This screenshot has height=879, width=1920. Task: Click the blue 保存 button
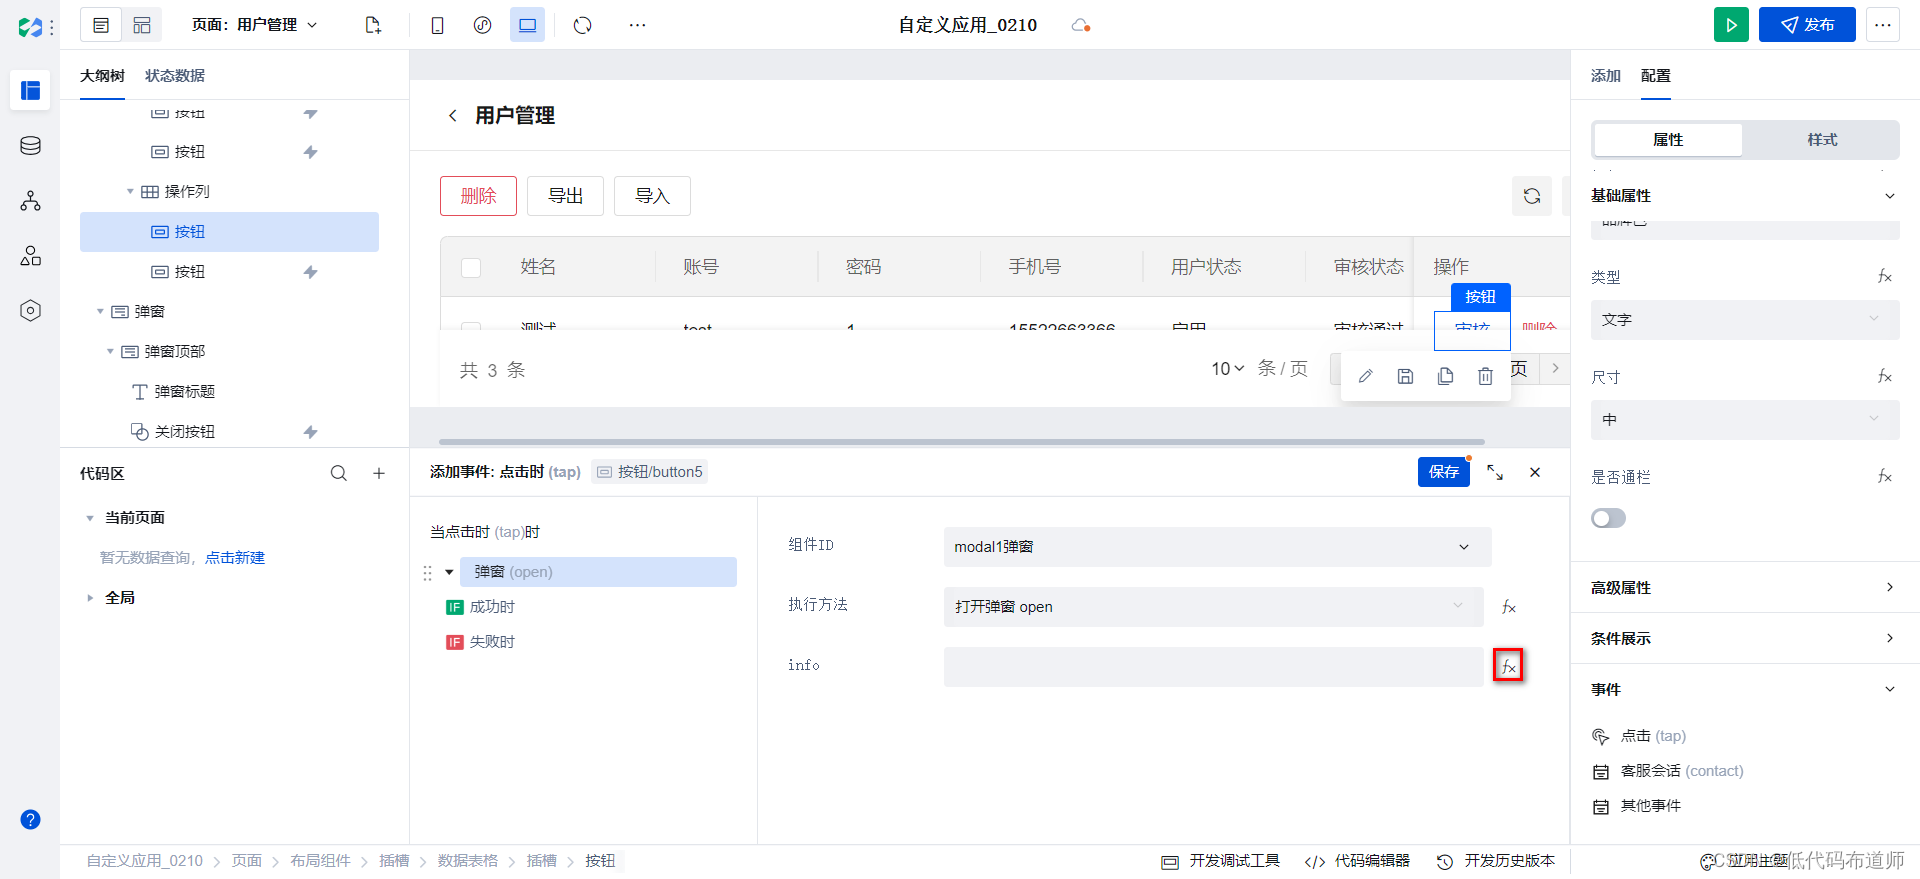point(1443,472)
